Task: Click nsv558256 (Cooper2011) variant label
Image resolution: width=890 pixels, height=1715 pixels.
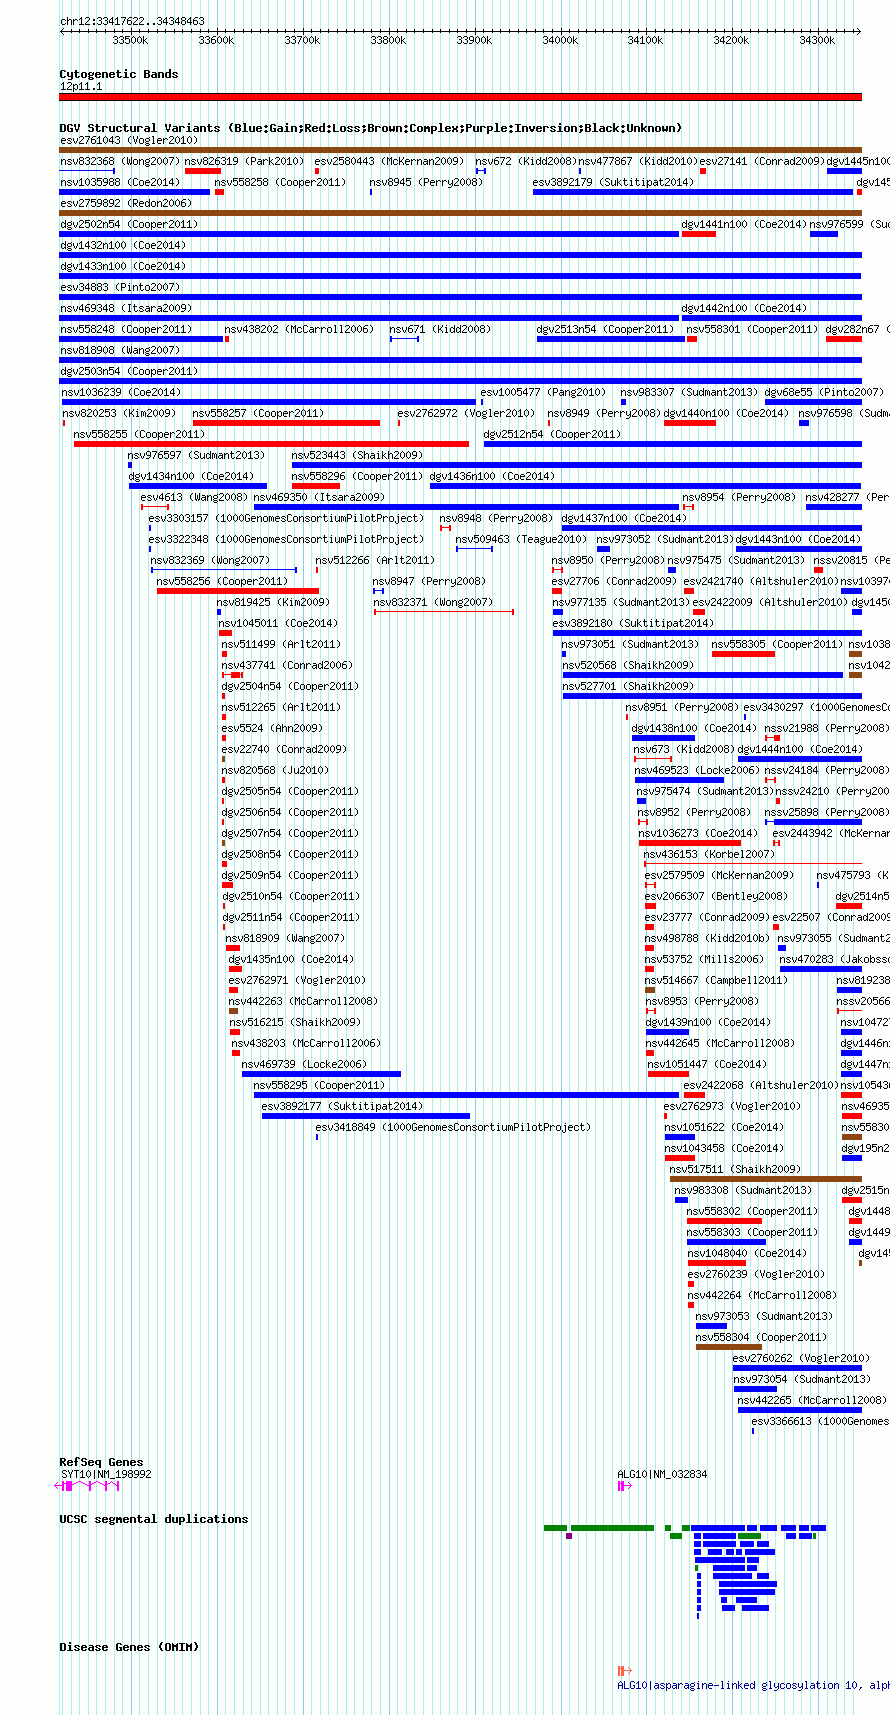Action: point(222,581)
